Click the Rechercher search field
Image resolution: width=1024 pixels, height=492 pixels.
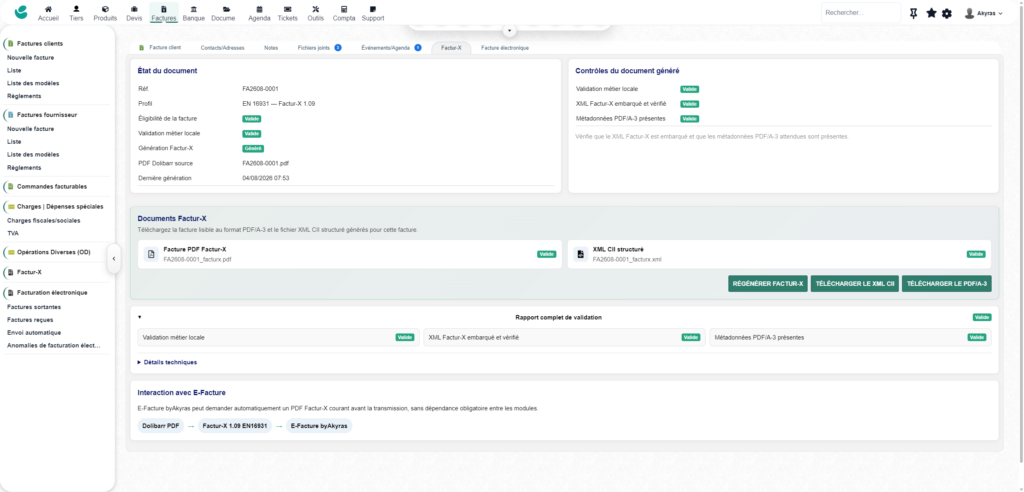pyautogui.click(x=861, y=13)
